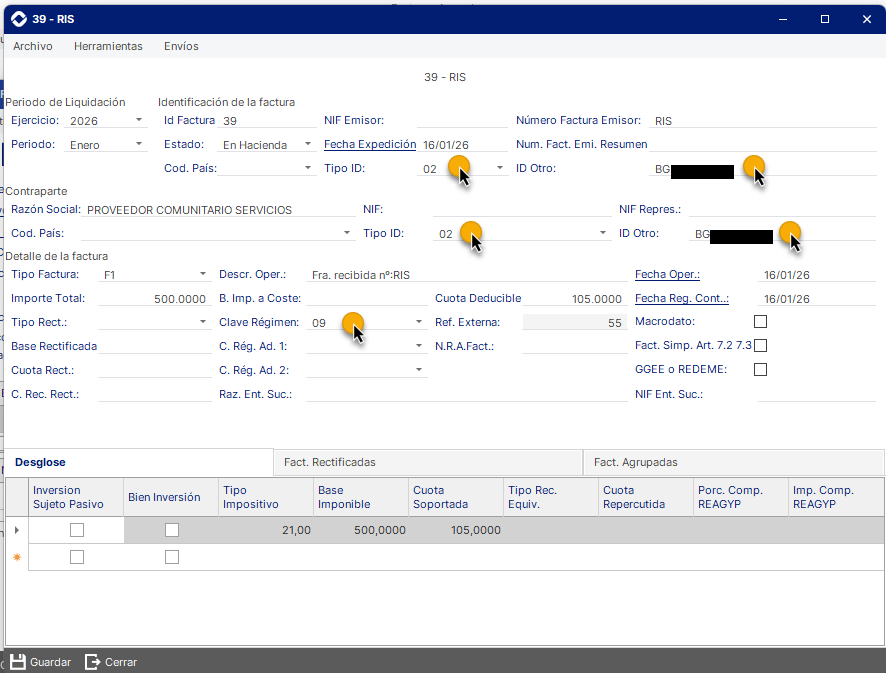Toggle the Macrodato checkbox
886x673 pixels.
tap(761, 322)
